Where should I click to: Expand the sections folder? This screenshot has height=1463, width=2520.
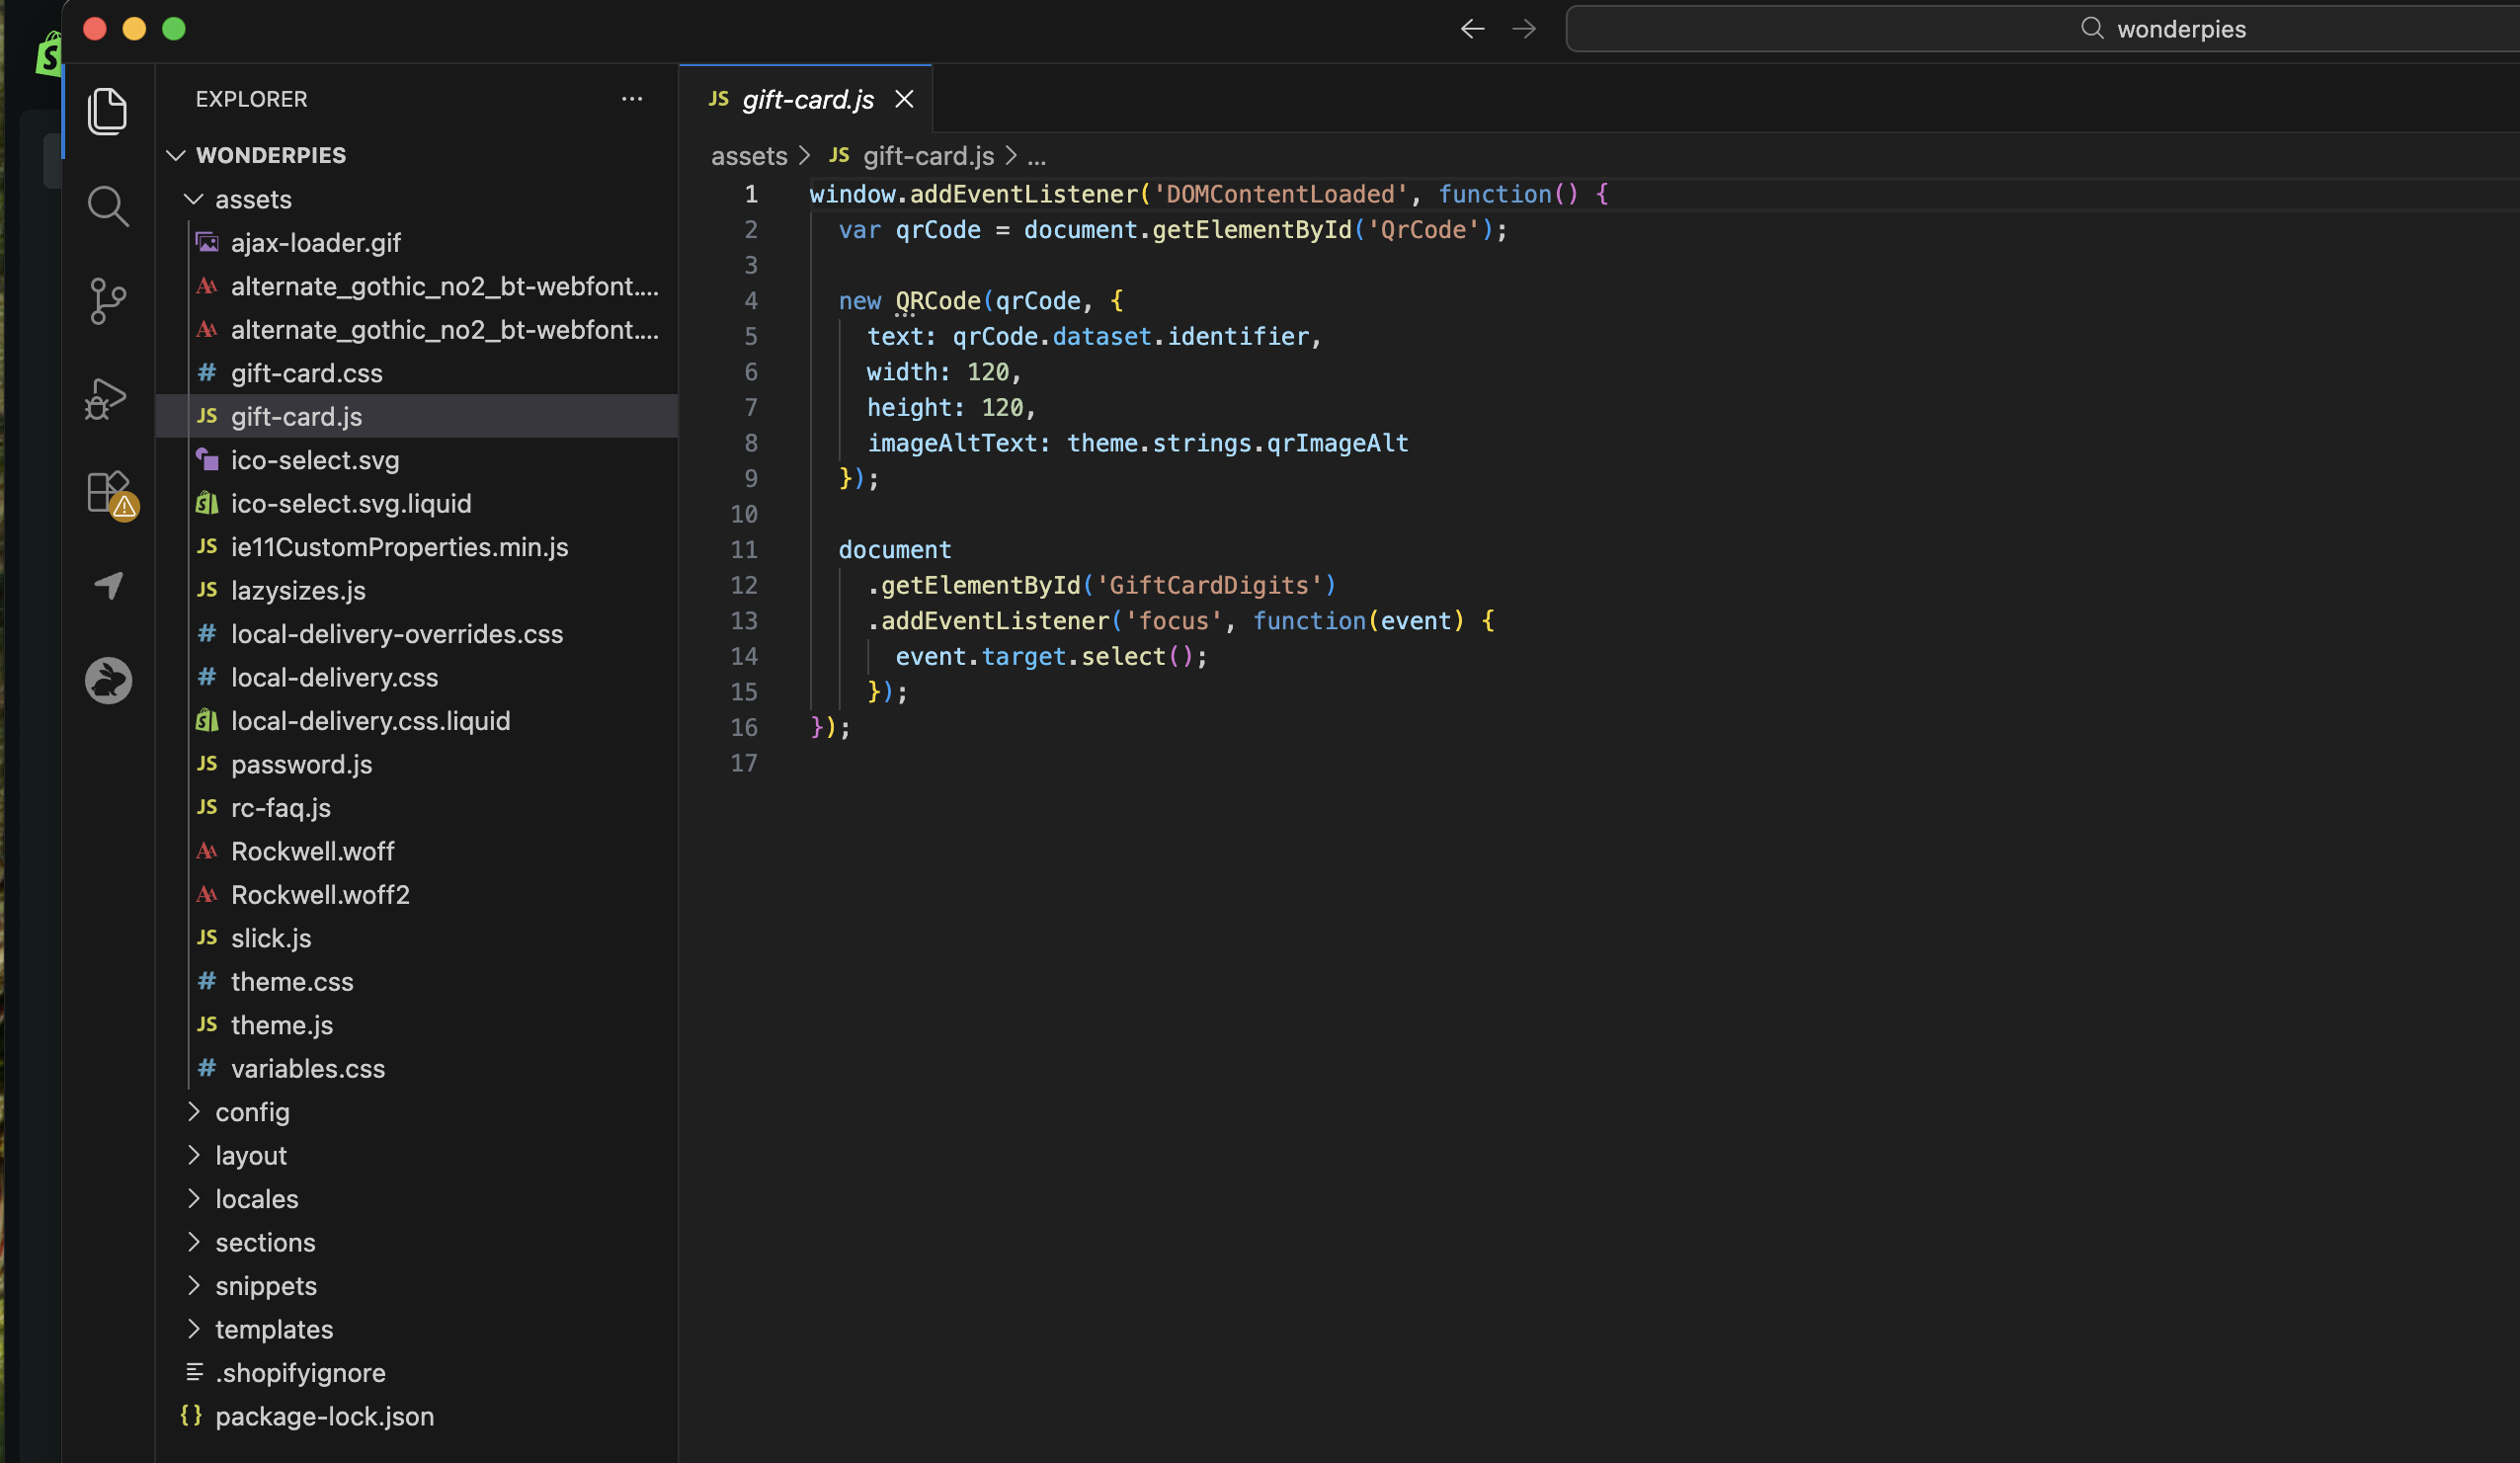click(x=265, y=1242)
